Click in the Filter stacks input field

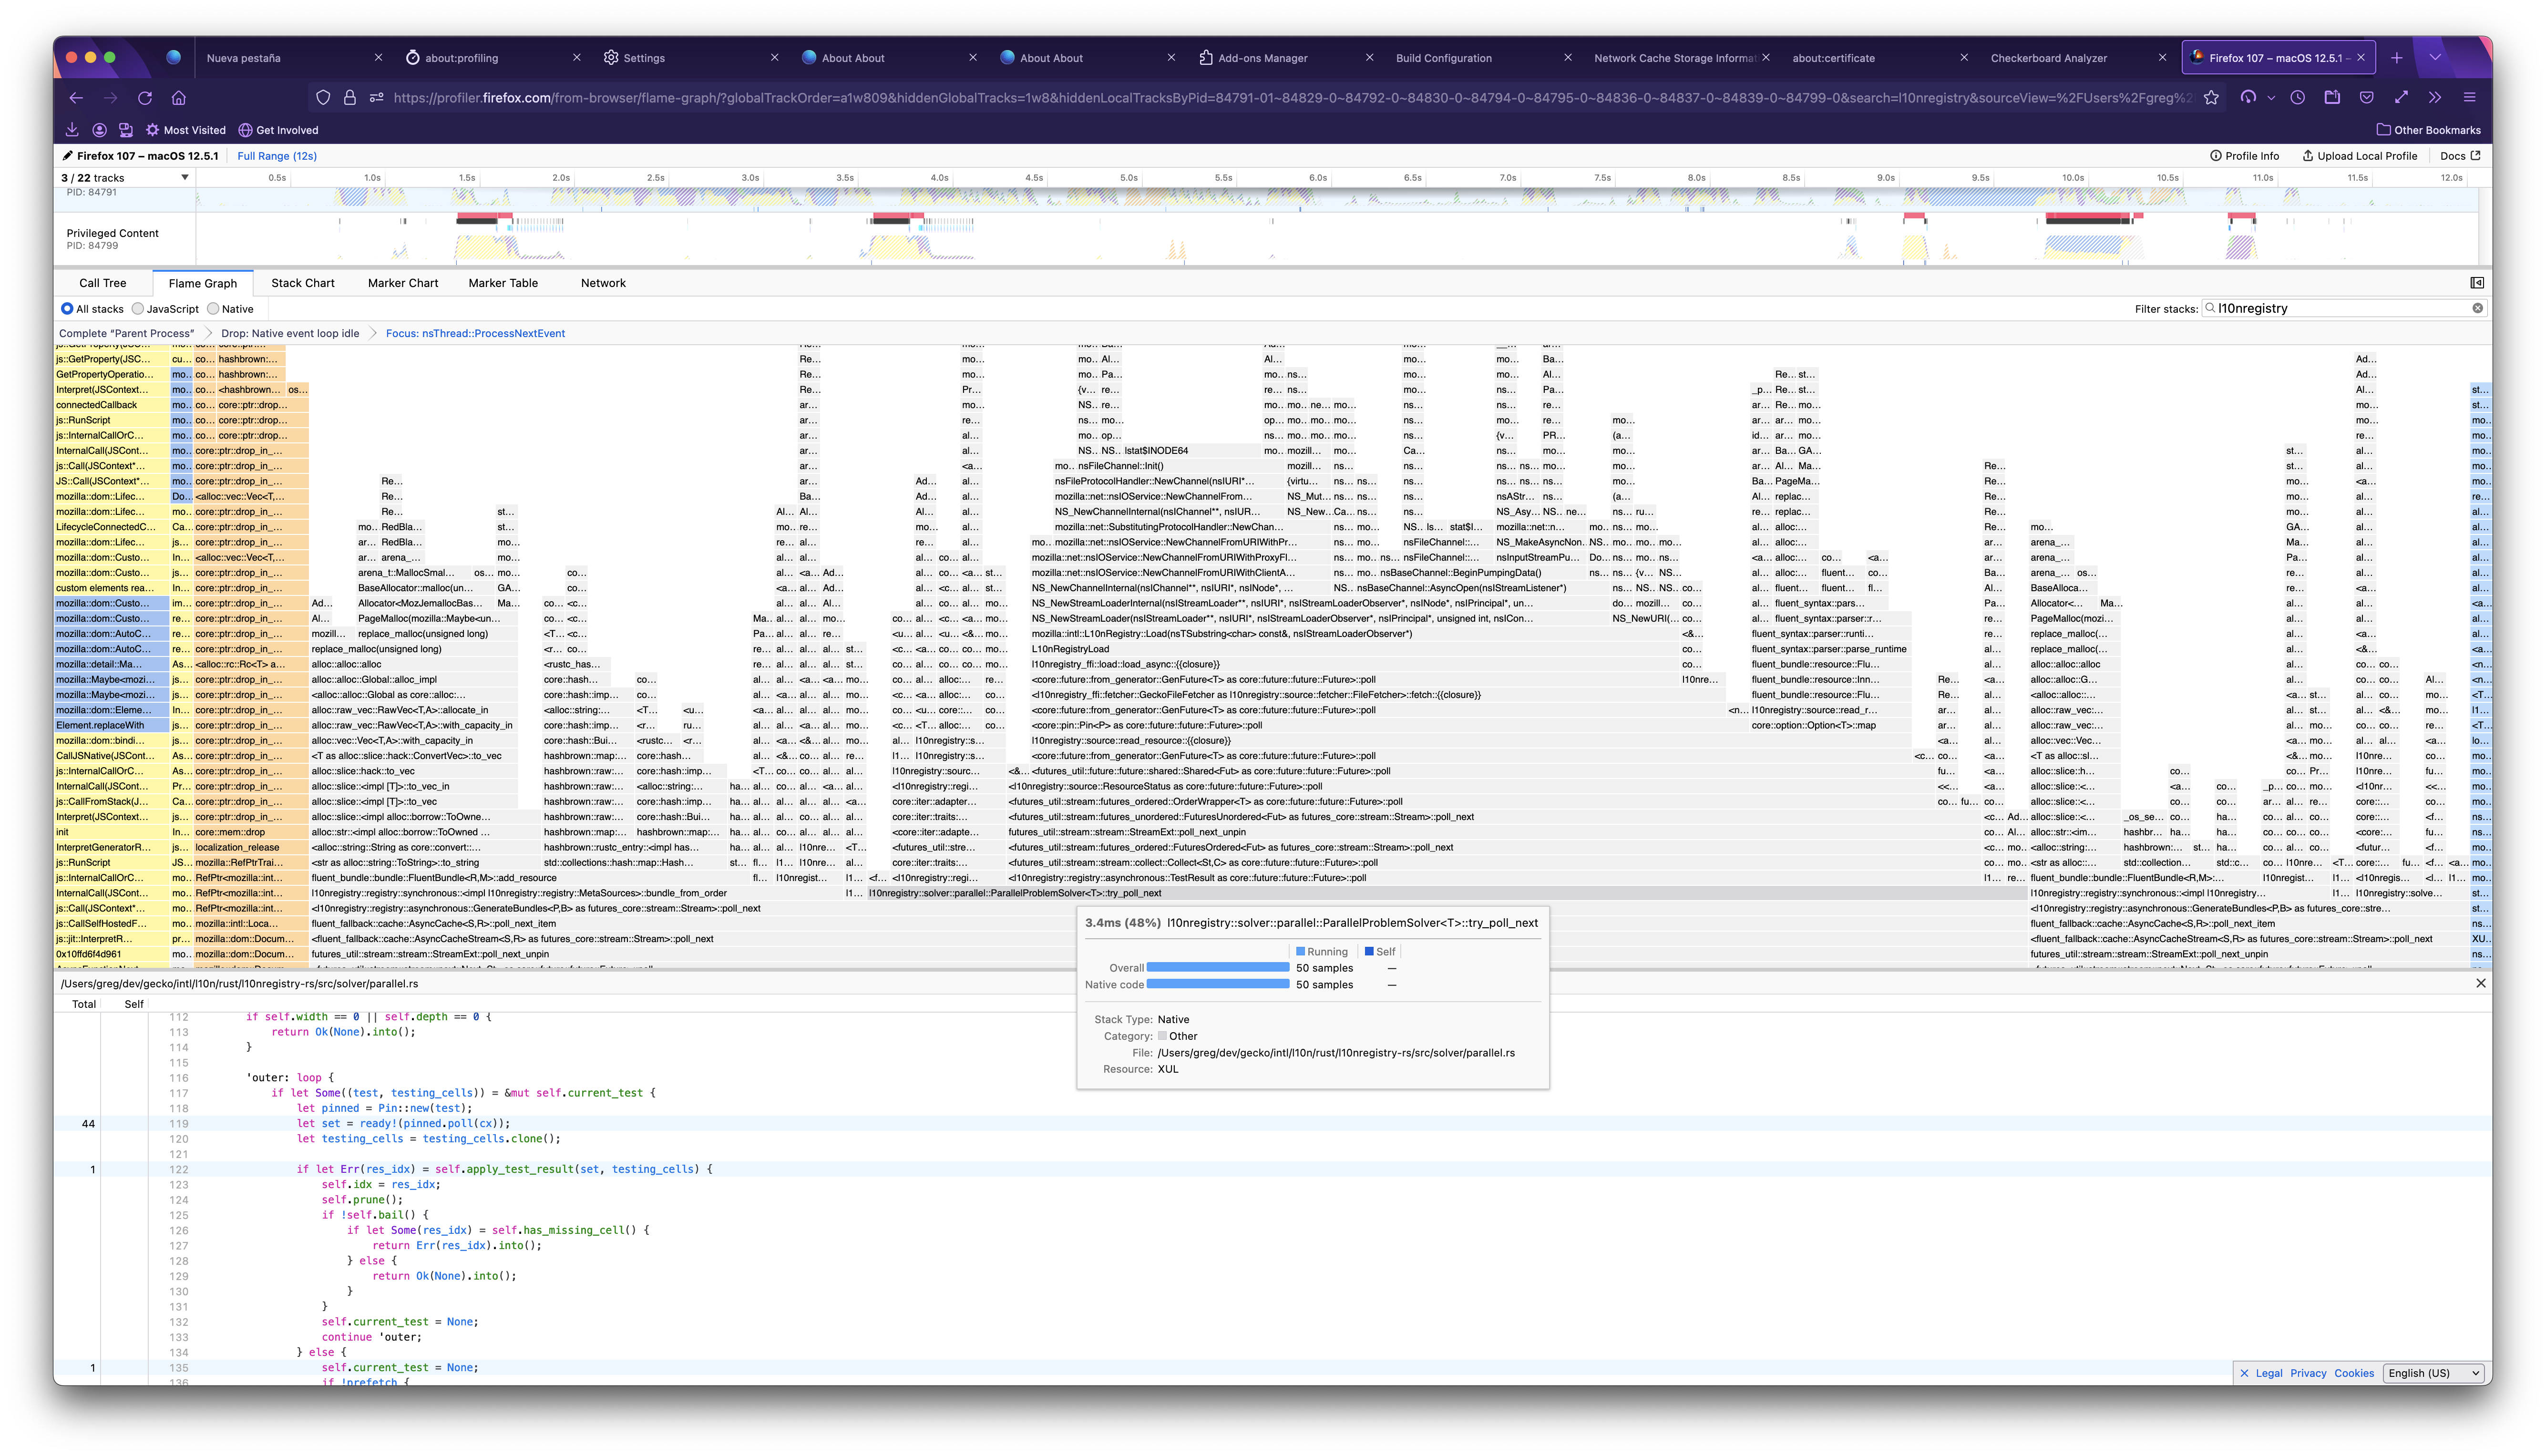(x=2340, y=308)
